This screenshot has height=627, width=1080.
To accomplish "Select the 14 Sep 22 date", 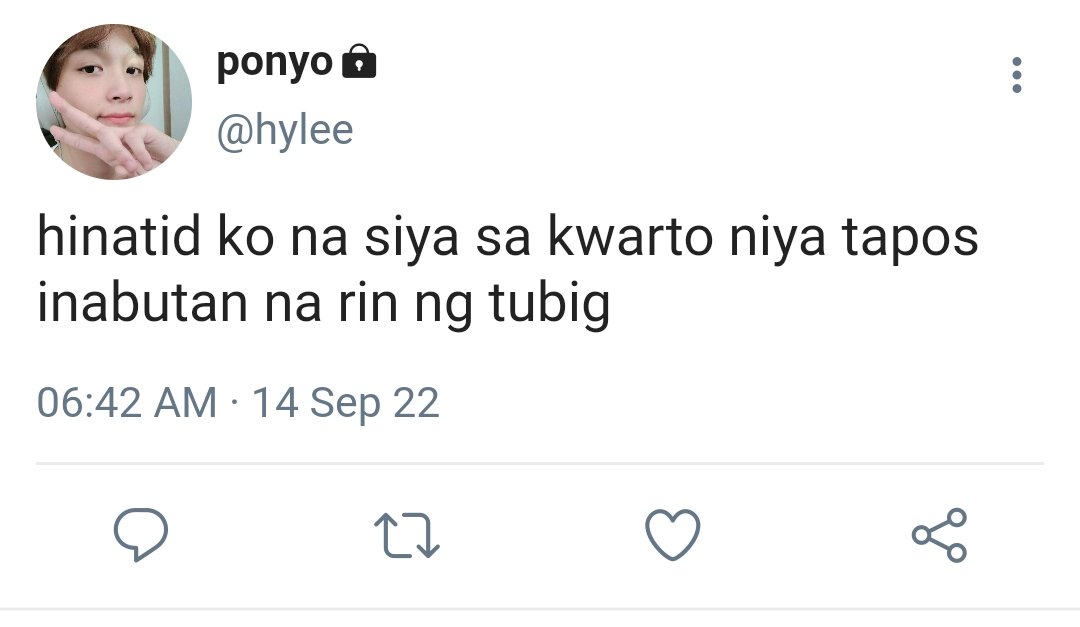I will [346, 403].
